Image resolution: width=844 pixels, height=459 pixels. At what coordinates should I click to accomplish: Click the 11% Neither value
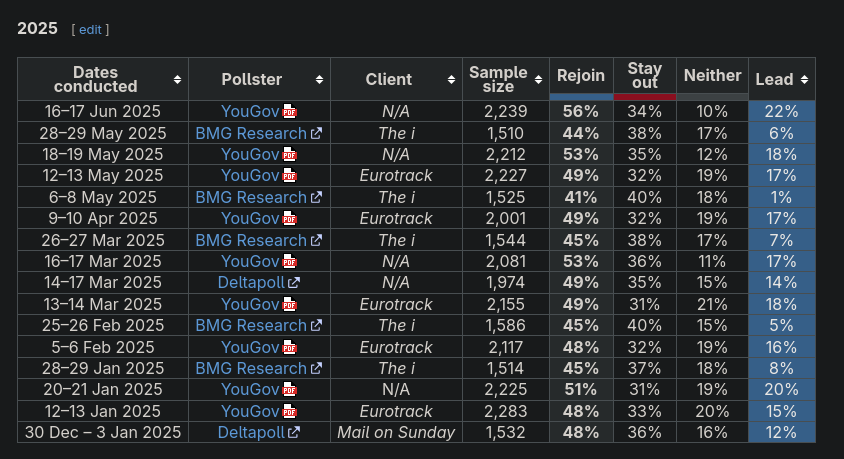click(712, 262)
